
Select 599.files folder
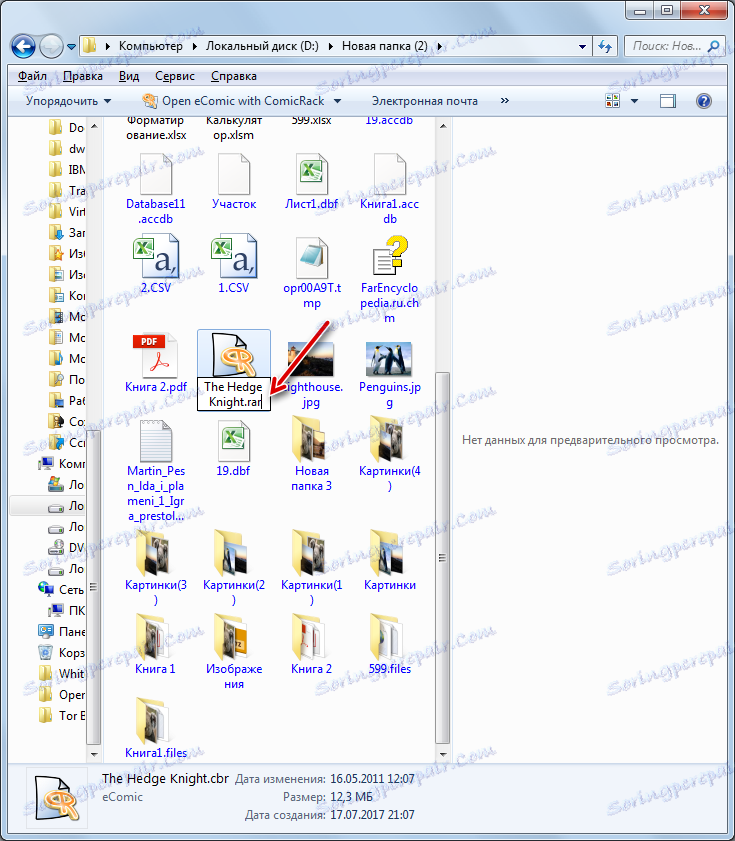tap(389, 645)
